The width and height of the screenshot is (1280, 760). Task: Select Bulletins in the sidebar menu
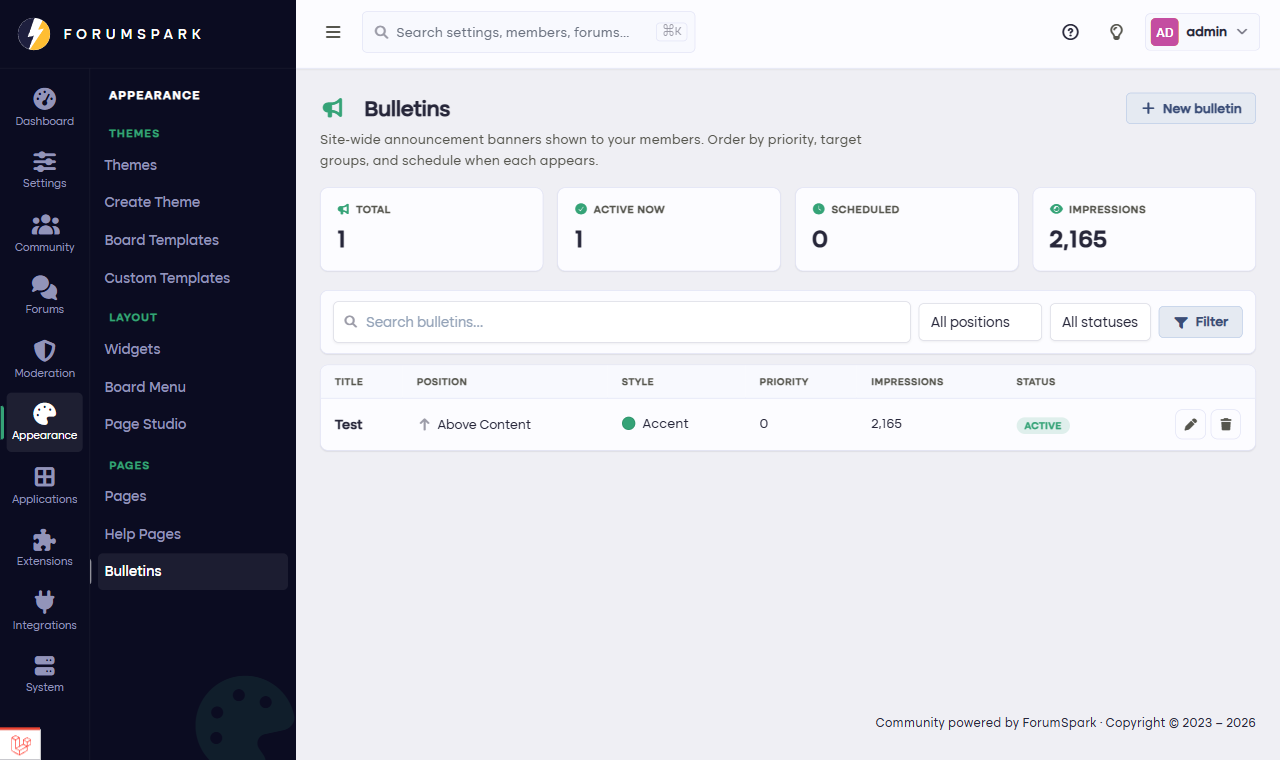(x=193, y=571)
